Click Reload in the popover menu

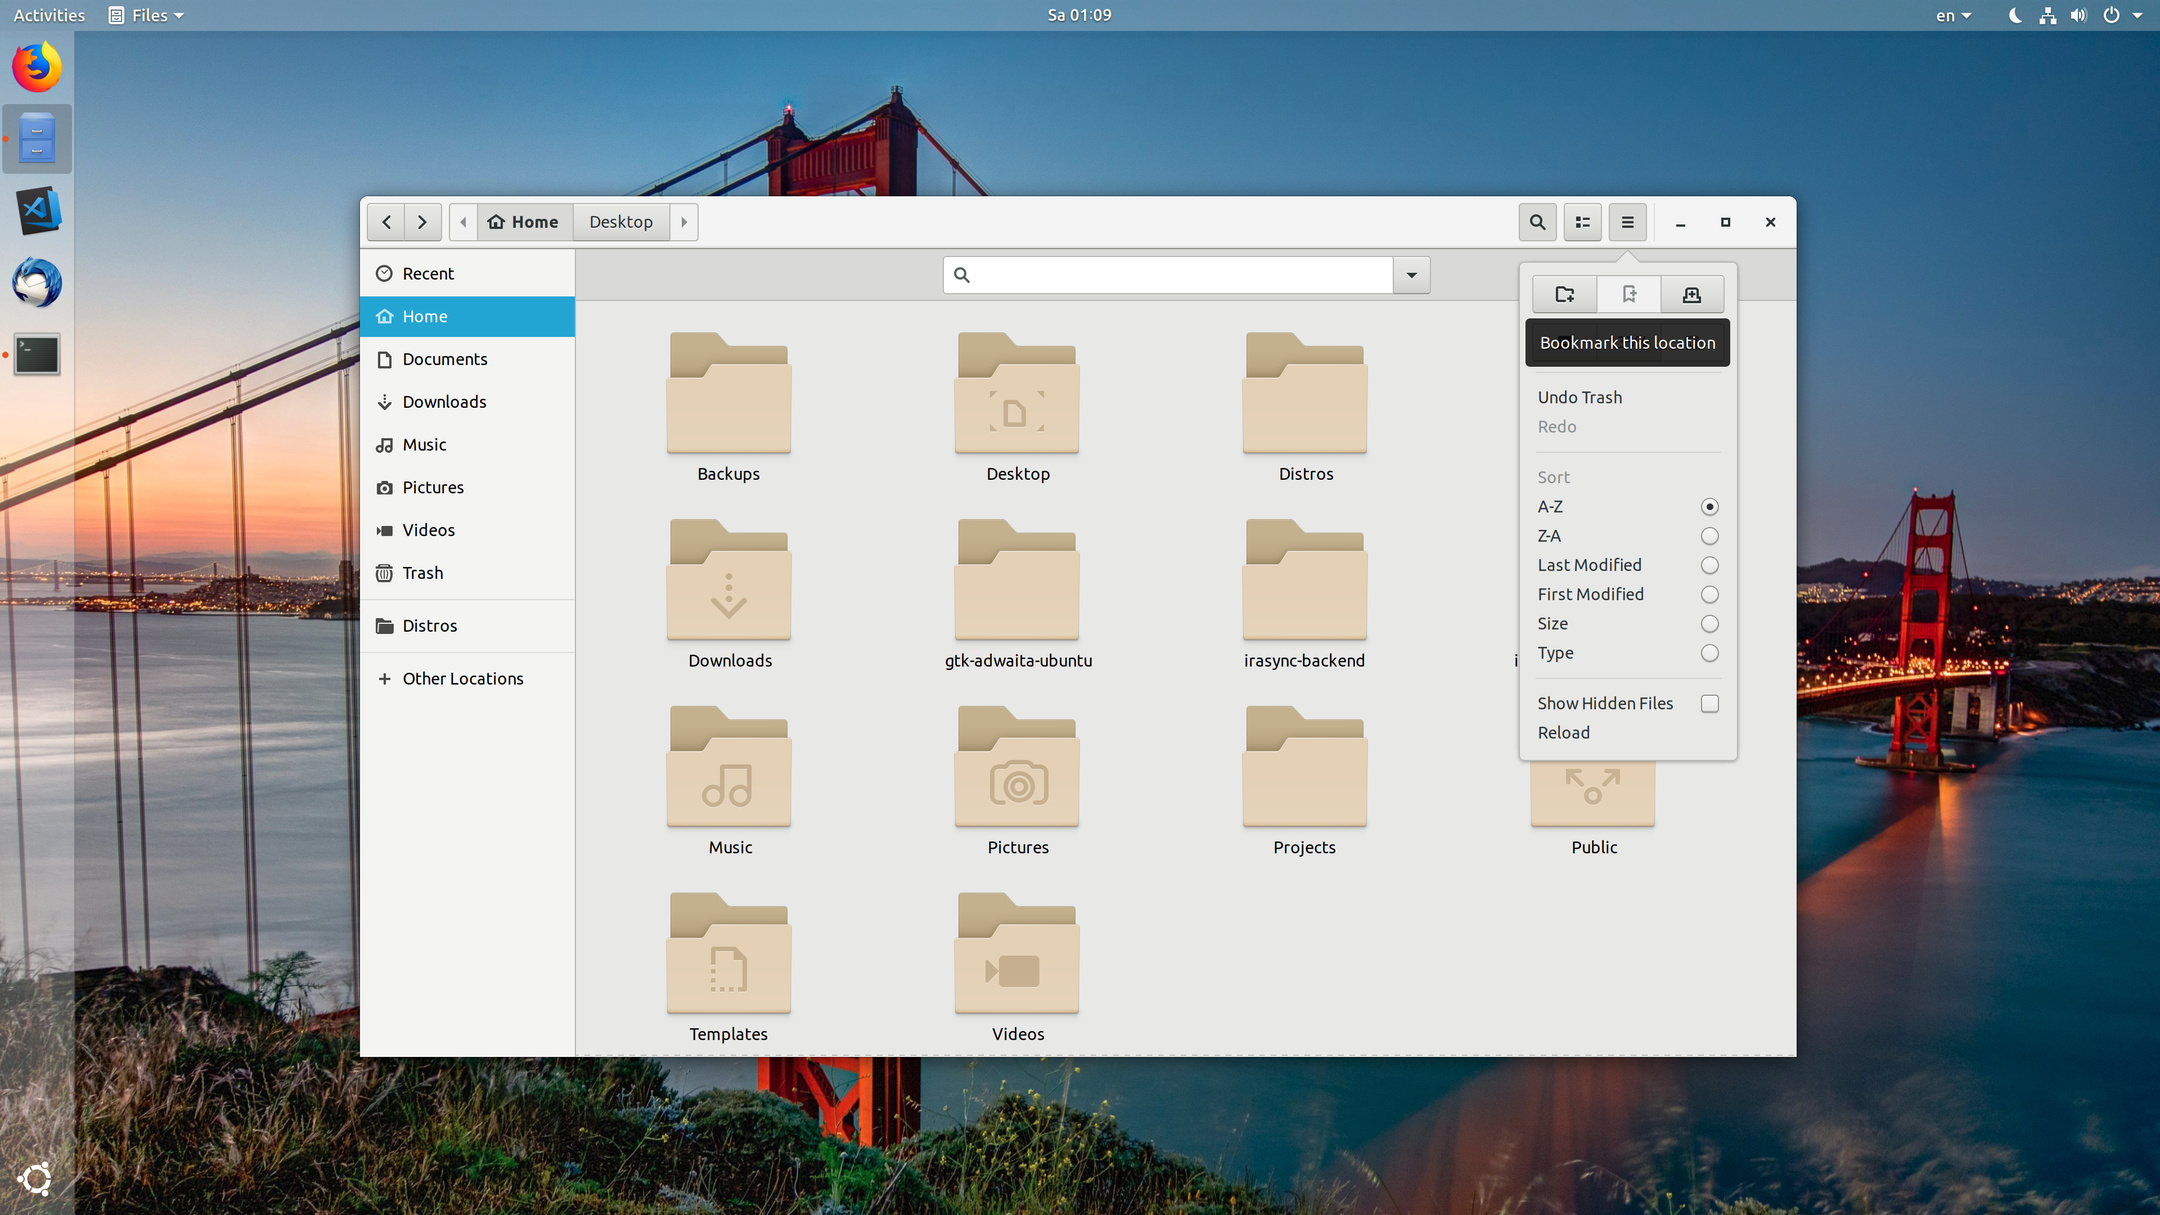pos(1563,733)
